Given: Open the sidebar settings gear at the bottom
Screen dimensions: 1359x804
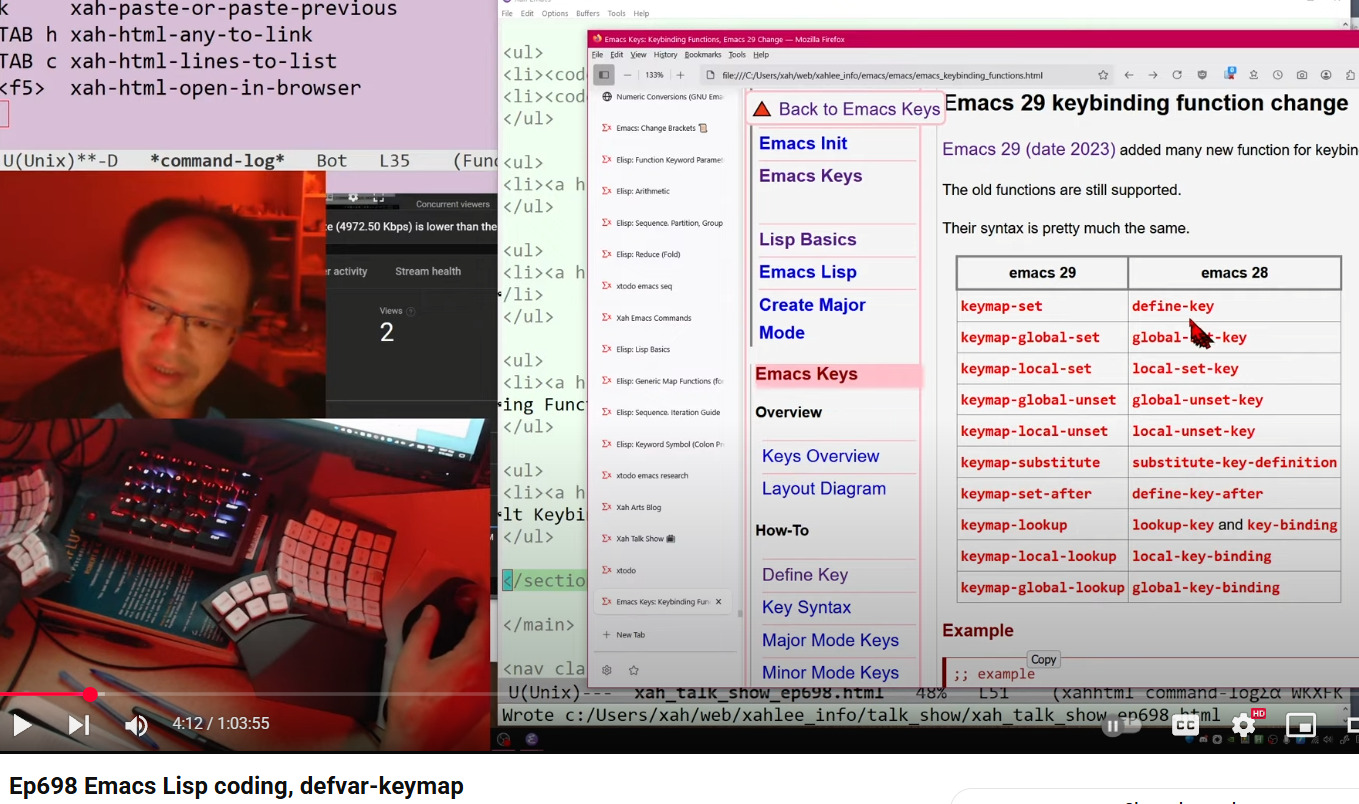Looking at the screenshot, I should click(x=606, y=670).
